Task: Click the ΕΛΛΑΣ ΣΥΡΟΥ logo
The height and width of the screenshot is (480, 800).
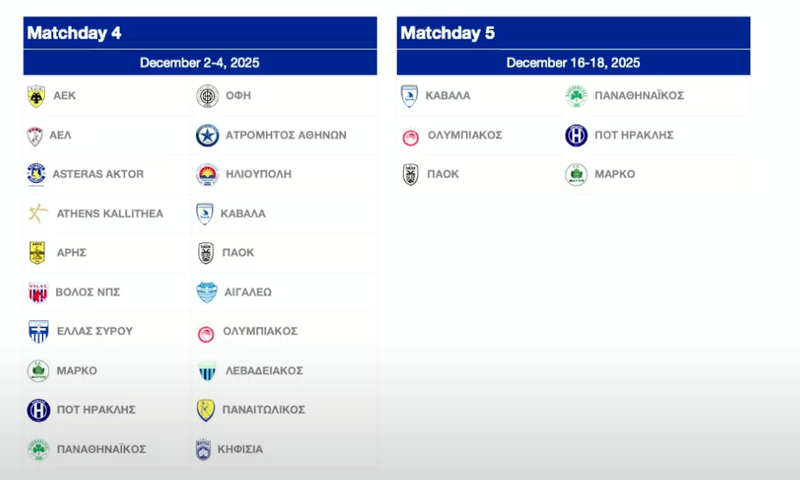Action: point(37,331)
